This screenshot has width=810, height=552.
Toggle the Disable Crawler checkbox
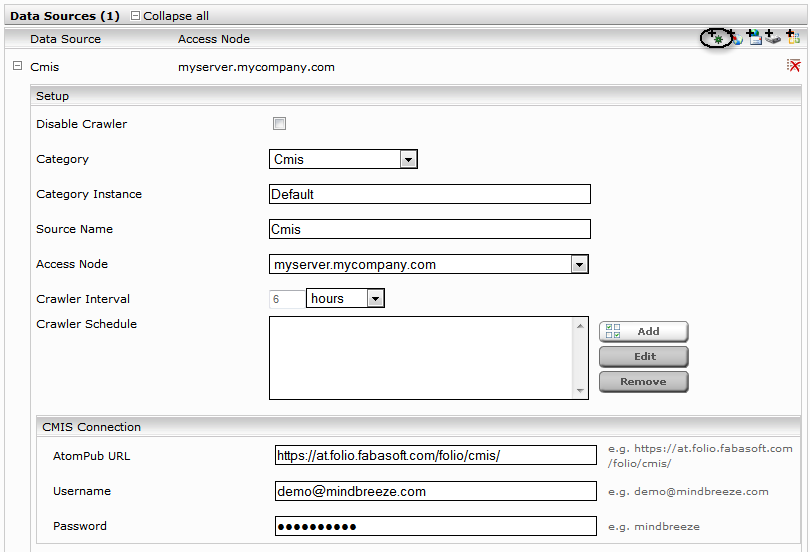(x=280, y=124)
